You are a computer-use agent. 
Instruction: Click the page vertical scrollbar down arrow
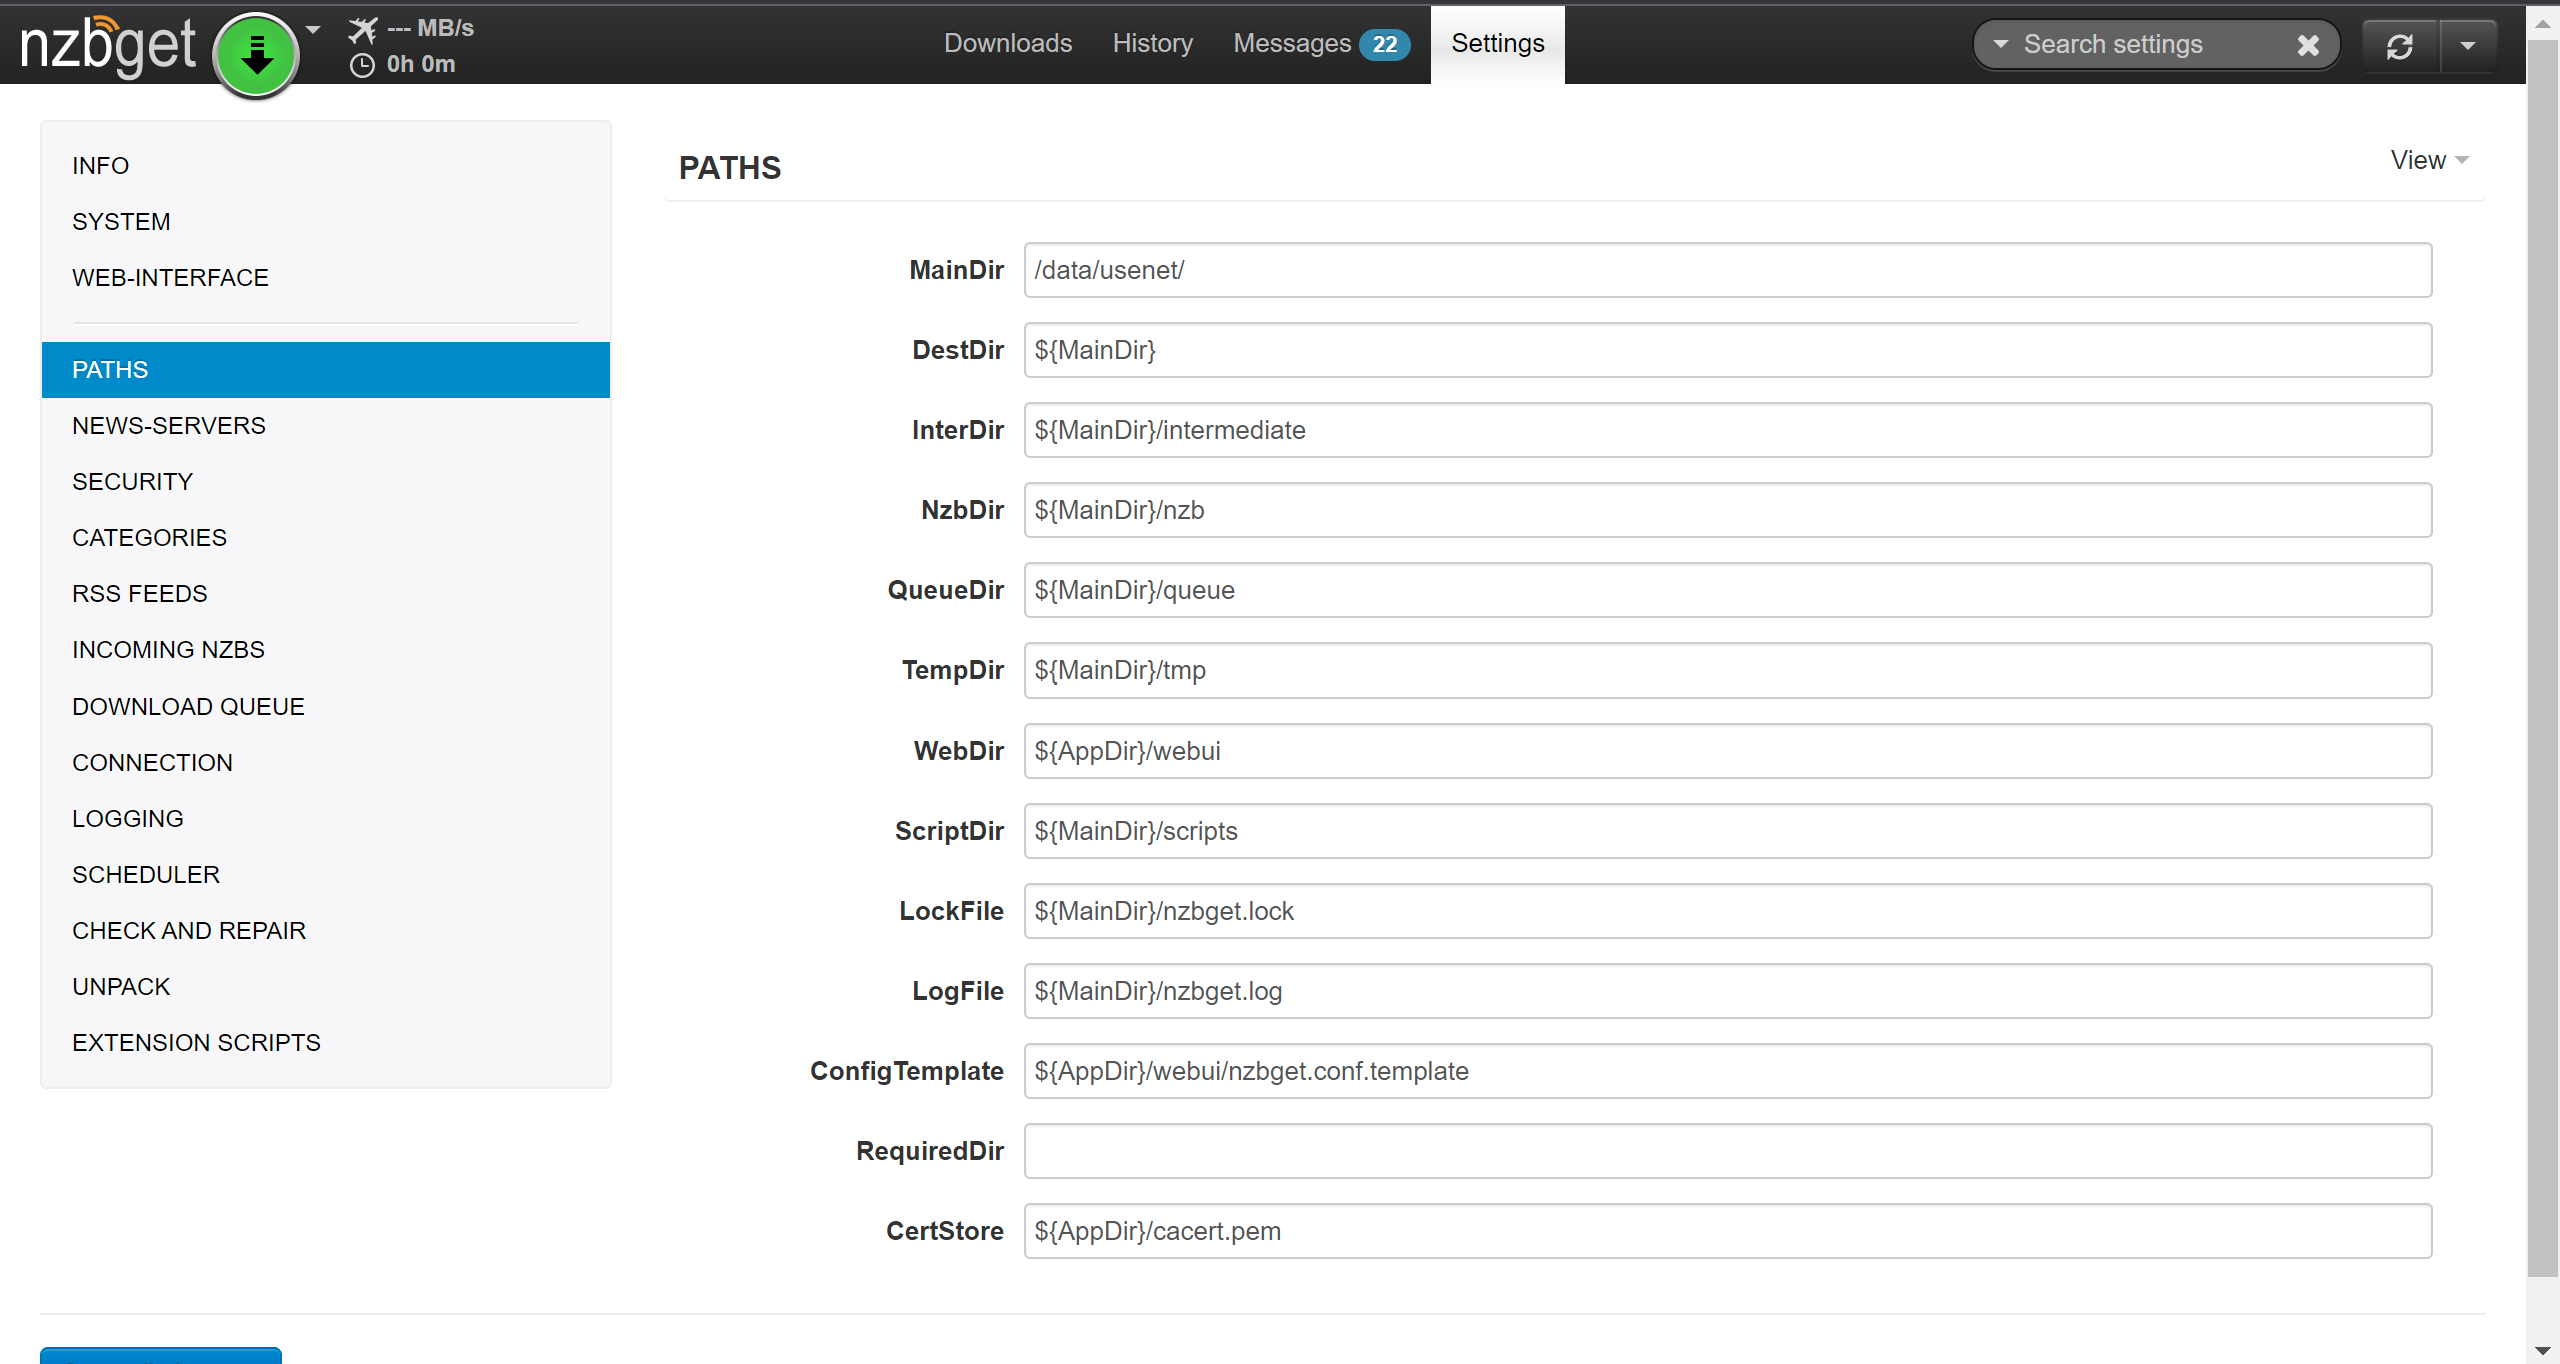[x=2542, y=1351]
